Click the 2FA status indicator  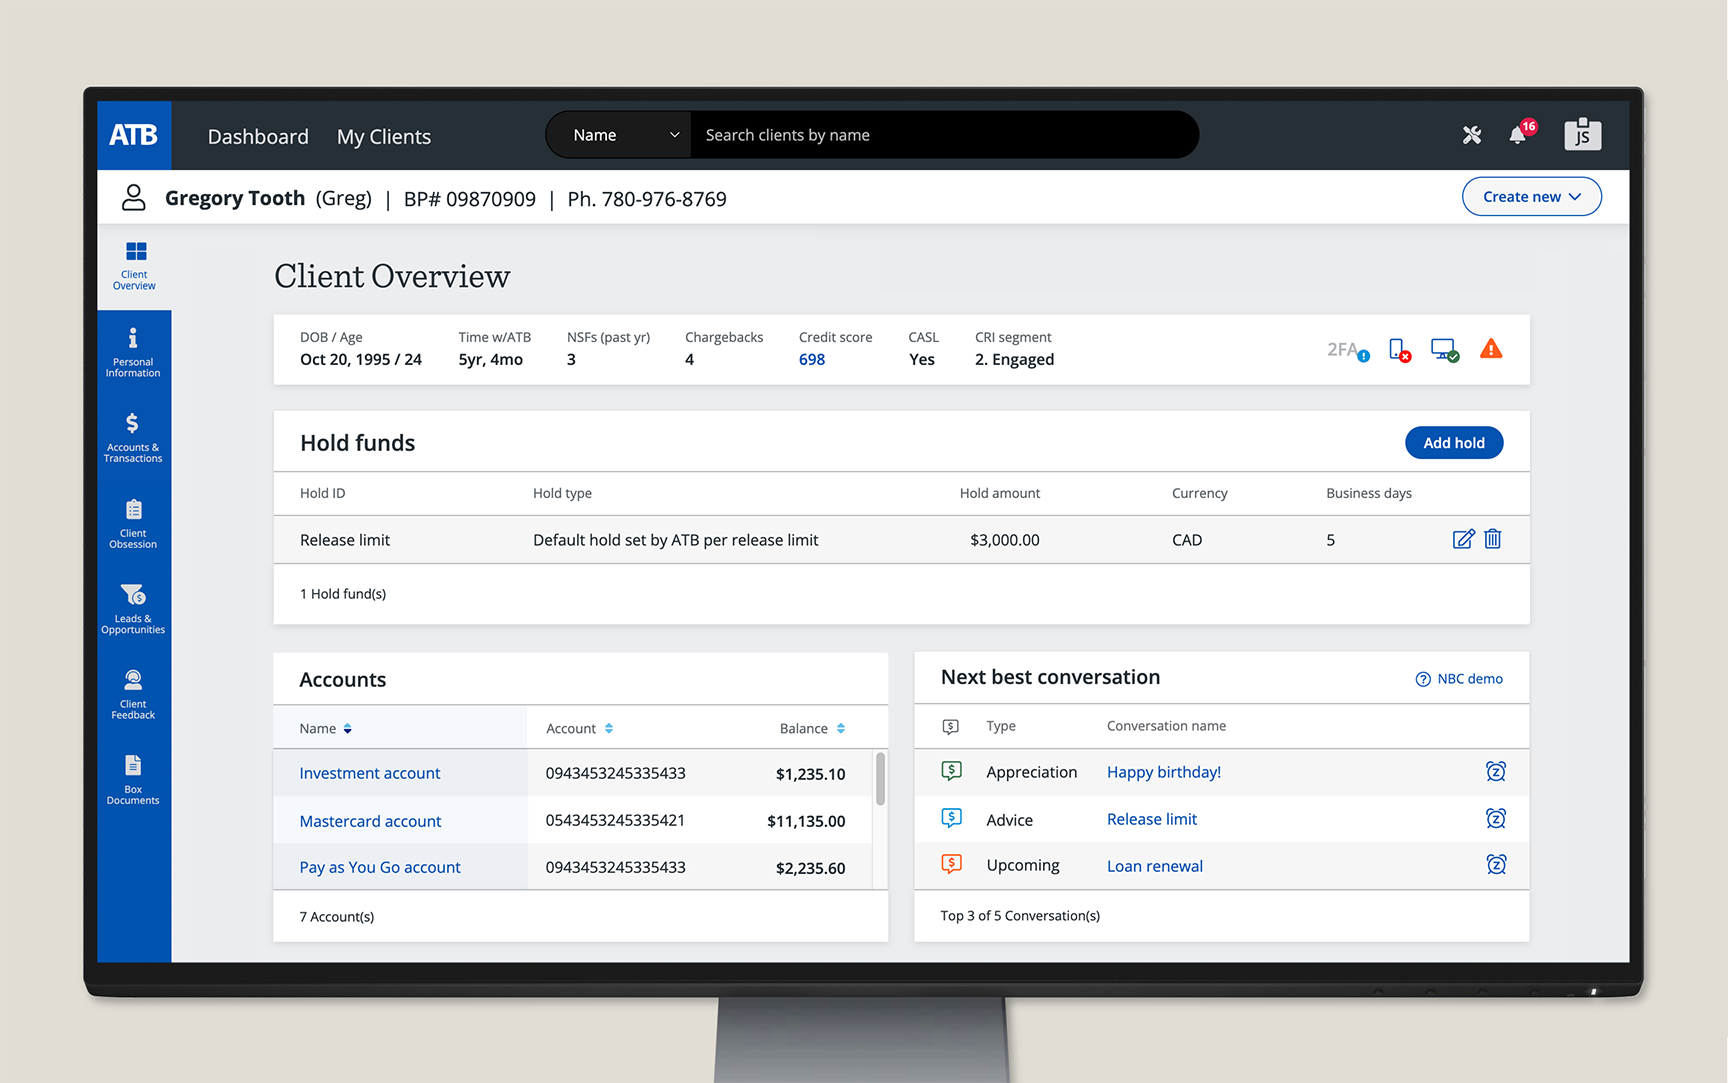[1347, 350]
